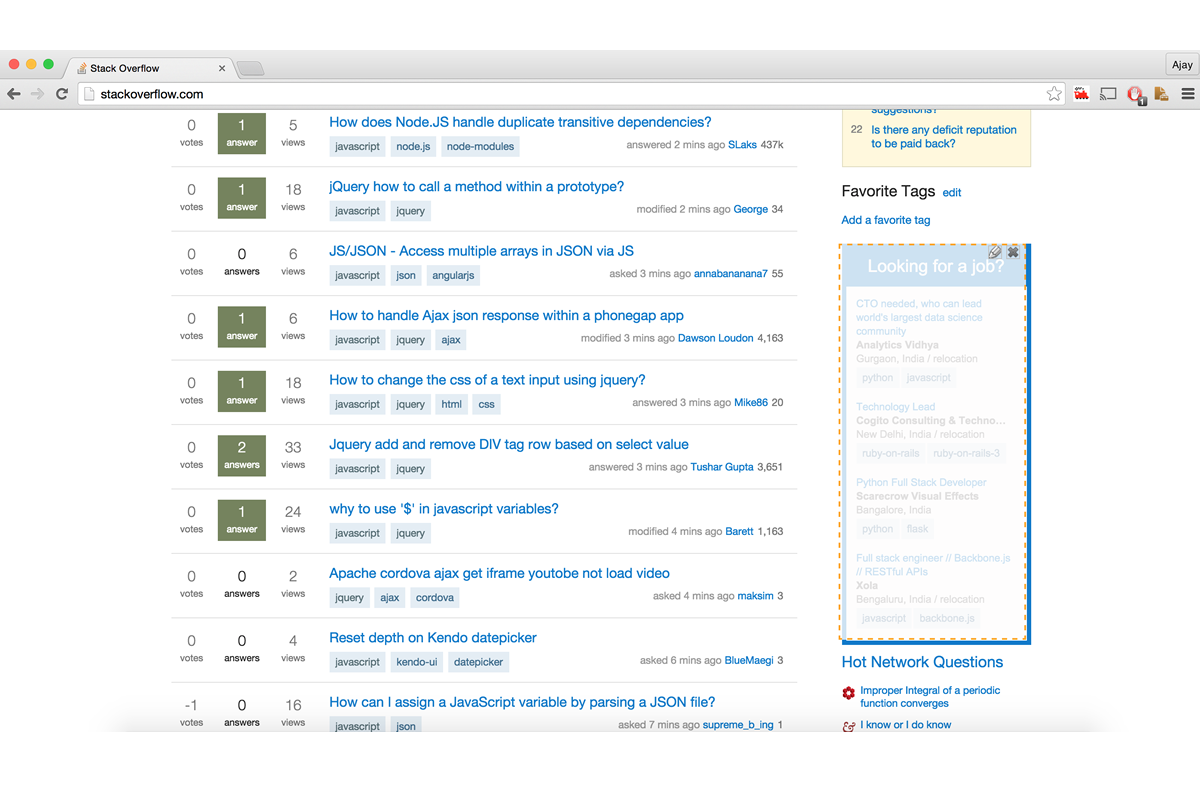Open user annabananana7 profile
This screenshot has height=800, width=1200.
pos(731,275)
